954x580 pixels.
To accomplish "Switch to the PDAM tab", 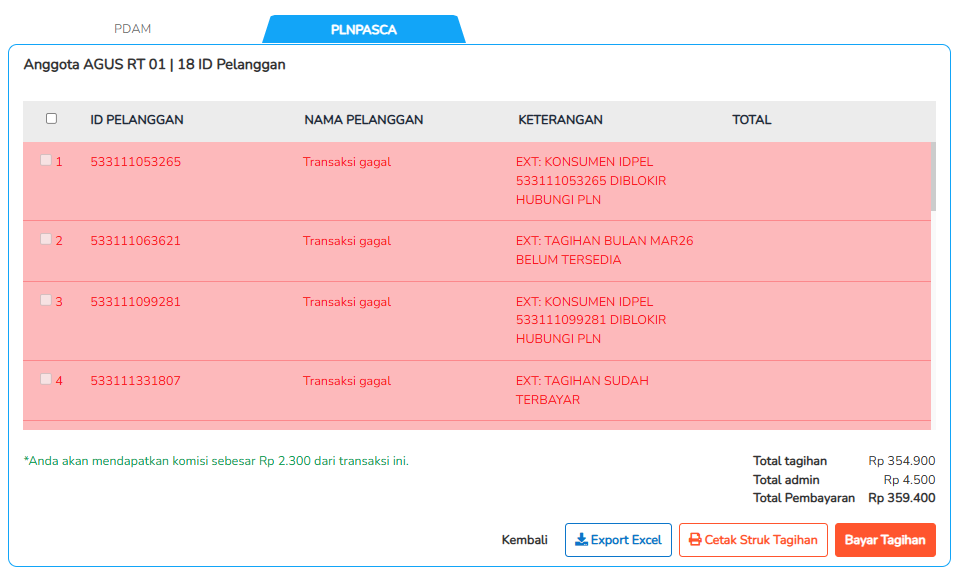I will pyautogui.click(x=133, y=29).
